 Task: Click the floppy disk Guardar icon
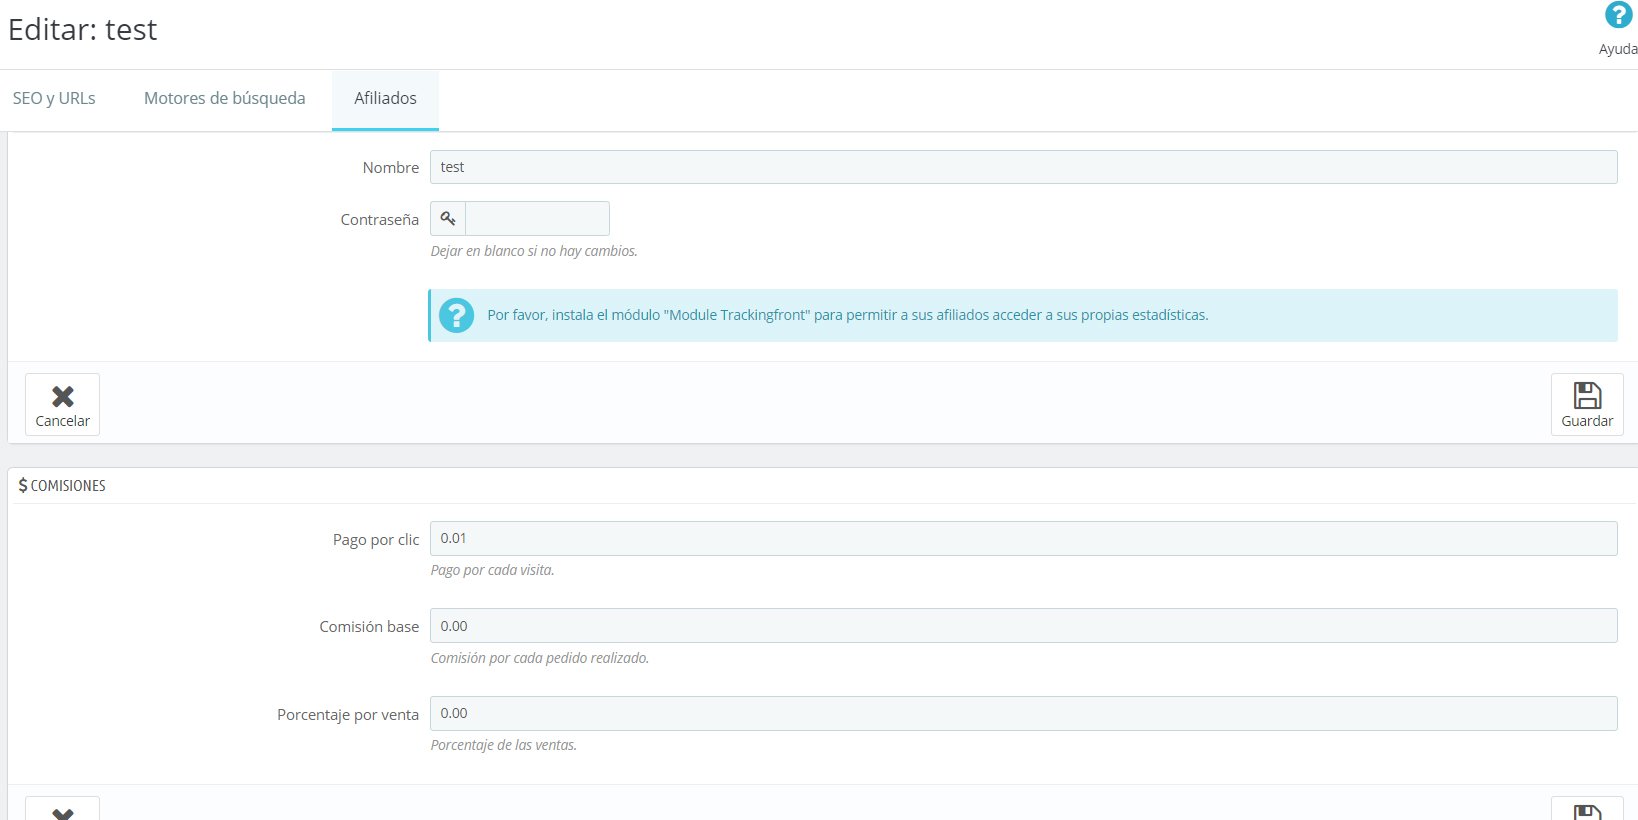point(1587,395)
